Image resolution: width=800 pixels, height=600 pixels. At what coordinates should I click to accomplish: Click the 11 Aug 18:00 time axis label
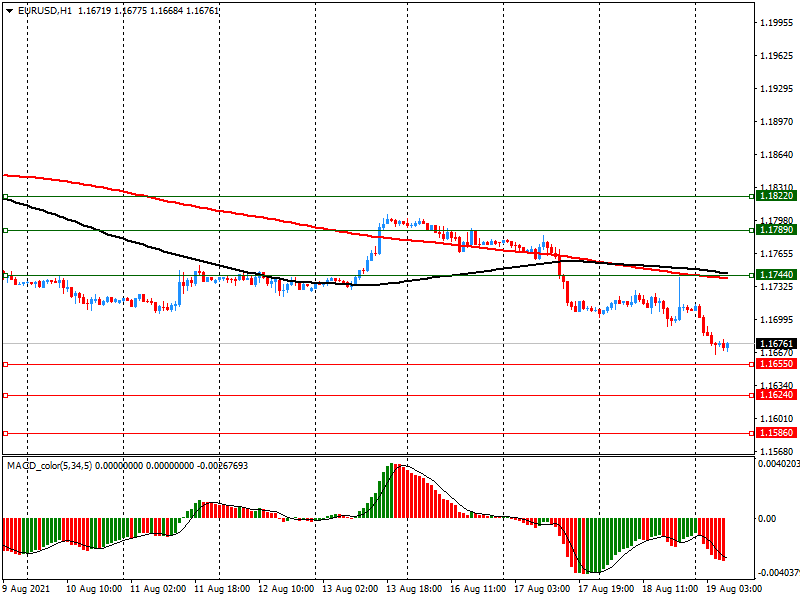[222, 589]
